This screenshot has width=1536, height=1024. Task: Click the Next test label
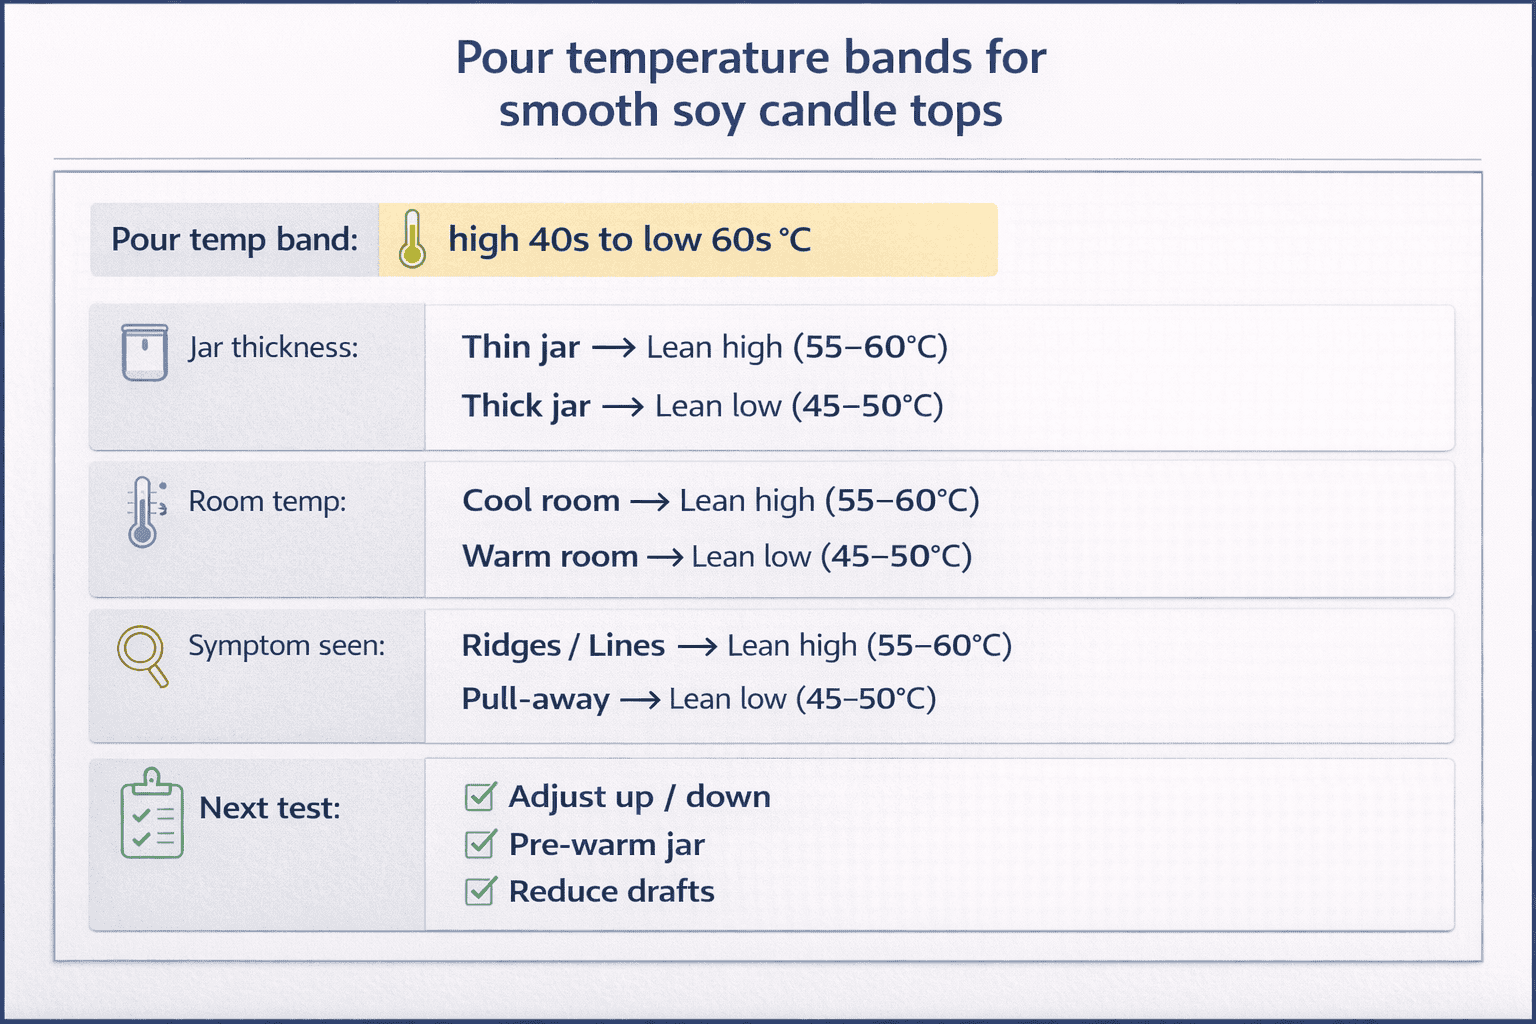(x=269, y=808)
